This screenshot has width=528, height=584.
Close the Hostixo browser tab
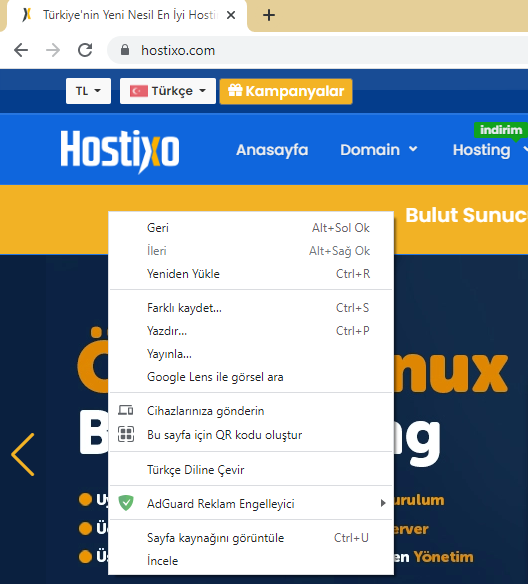coord(231,15)
